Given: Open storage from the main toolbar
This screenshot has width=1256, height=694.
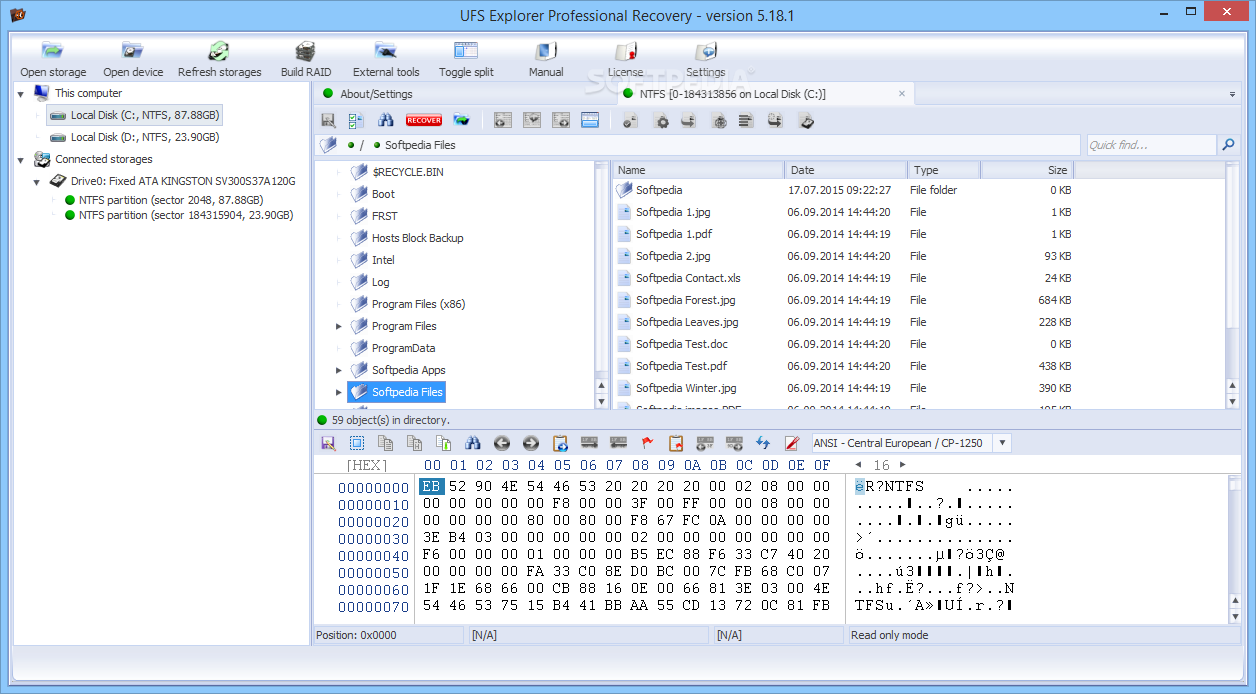Looking at the screenshot, I should (x=53, y=59).
